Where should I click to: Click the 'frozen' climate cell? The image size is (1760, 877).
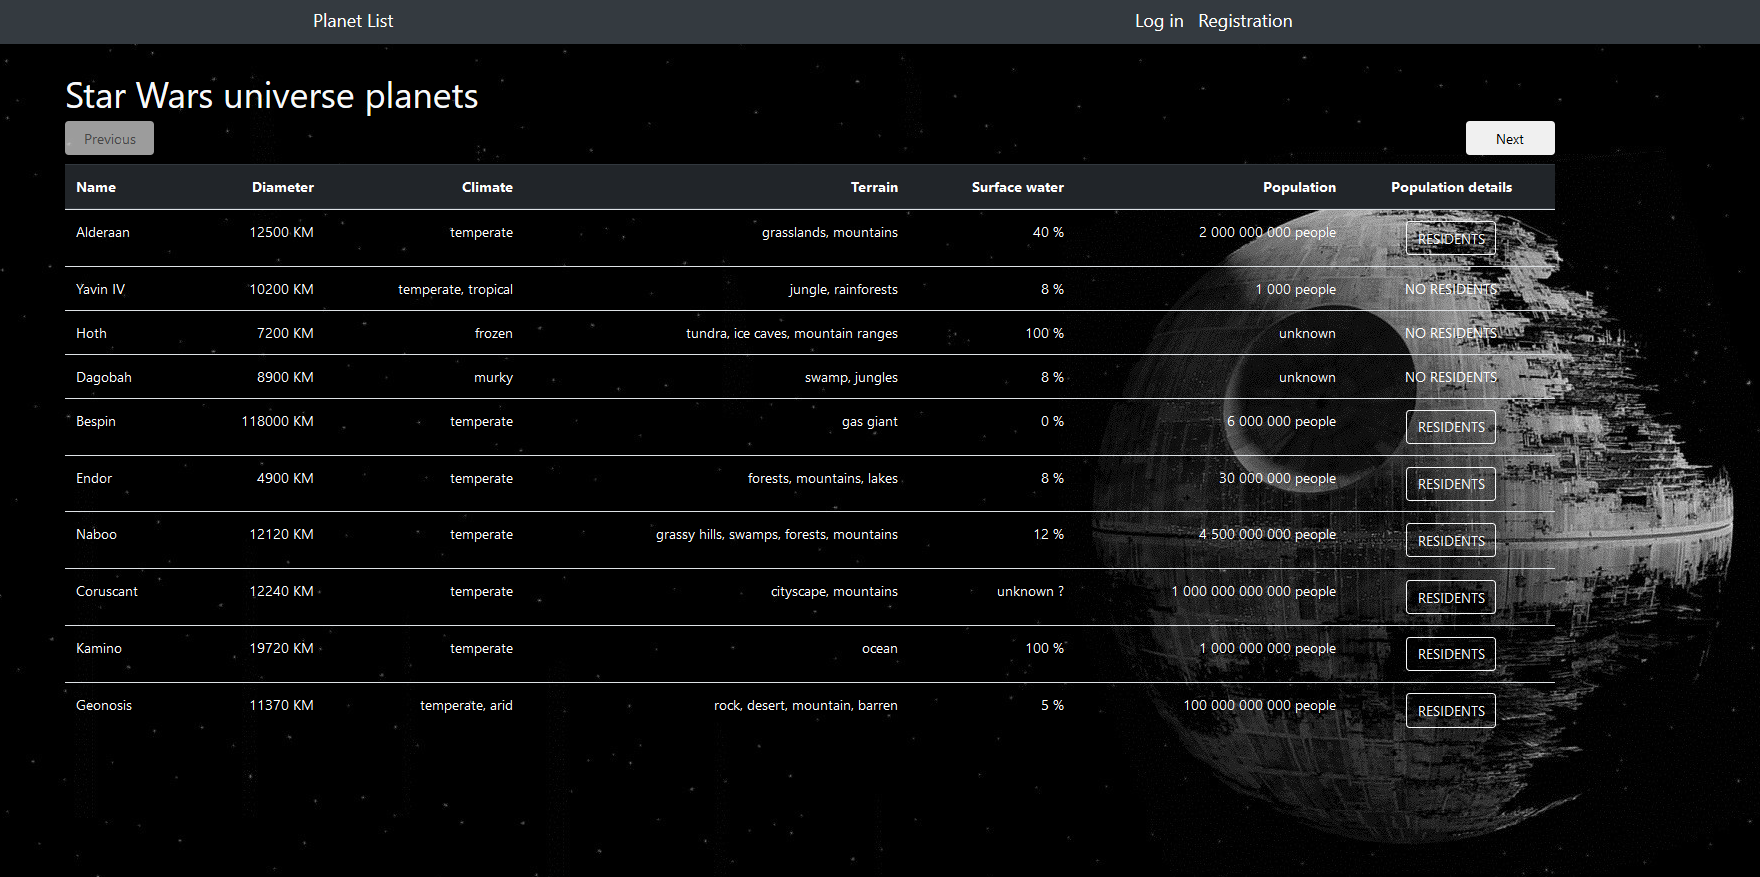(493, 333)
